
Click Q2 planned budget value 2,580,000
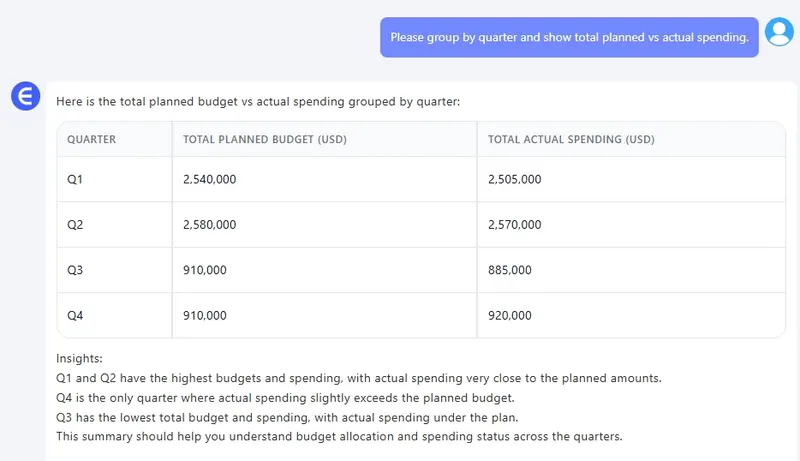pyautogui.click(x=210, y=225)
